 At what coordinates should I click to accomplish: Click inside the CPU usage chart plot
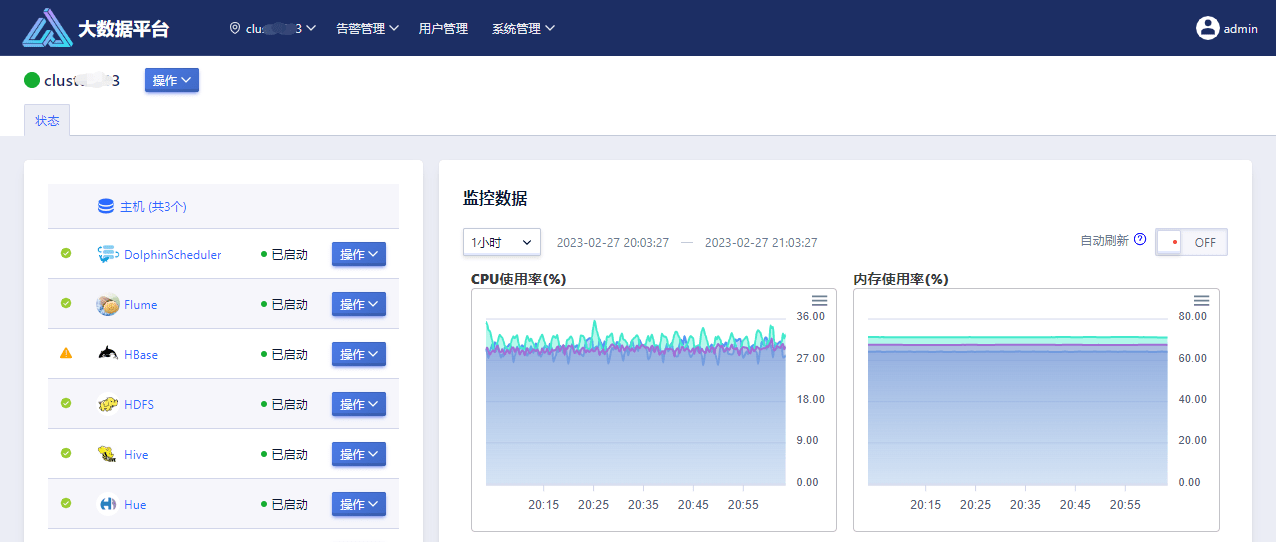pos(636,400)
